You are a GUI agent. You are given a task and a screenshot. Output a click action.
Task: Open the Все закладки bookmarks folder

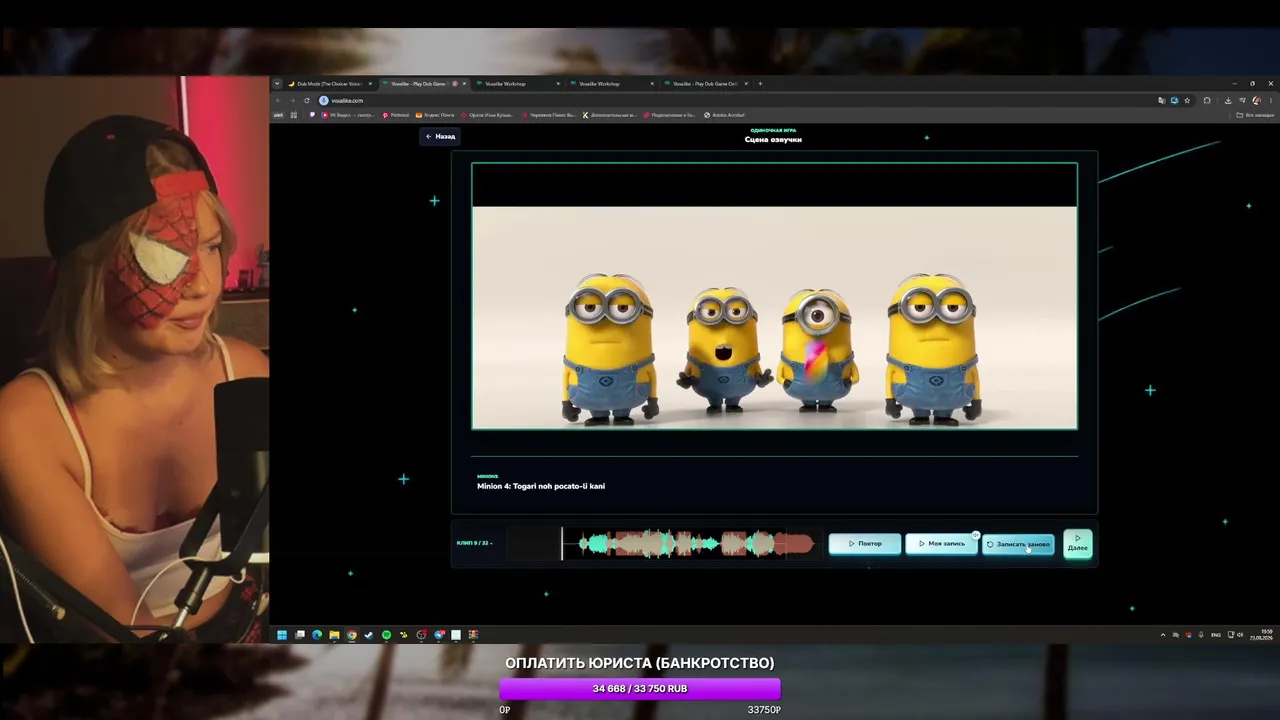tap(1255, 115)
